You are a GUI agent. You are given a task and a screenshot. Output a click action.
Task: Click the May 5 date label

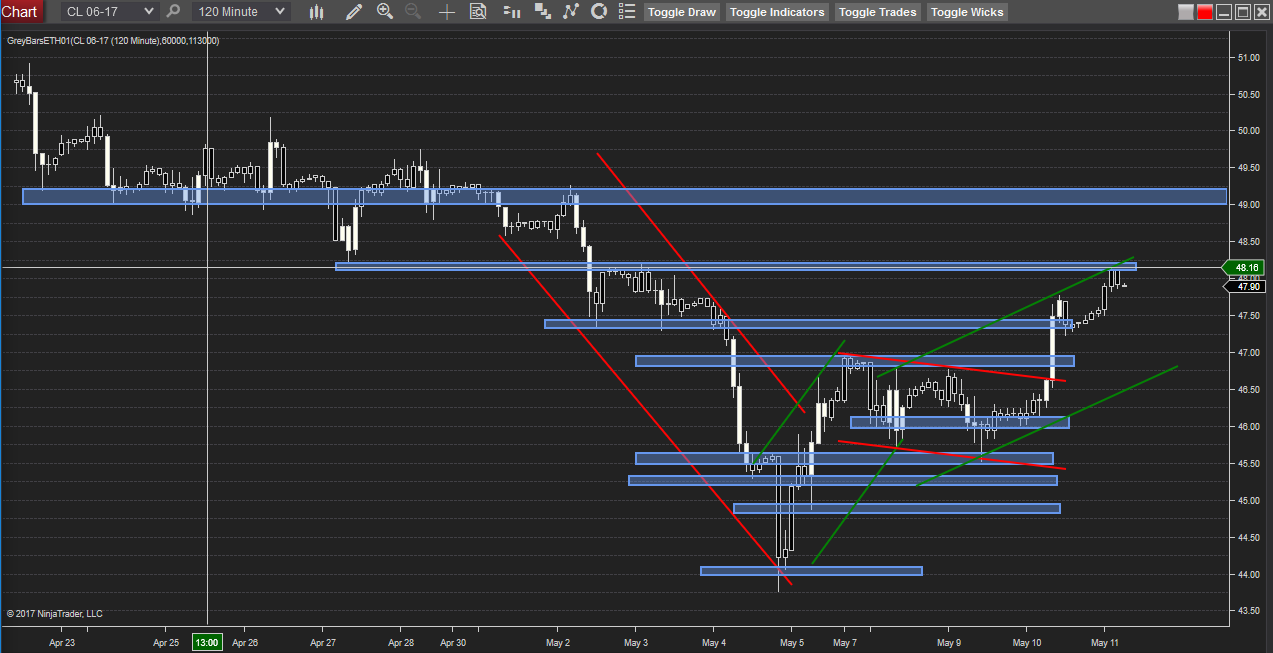click(792, 643)
